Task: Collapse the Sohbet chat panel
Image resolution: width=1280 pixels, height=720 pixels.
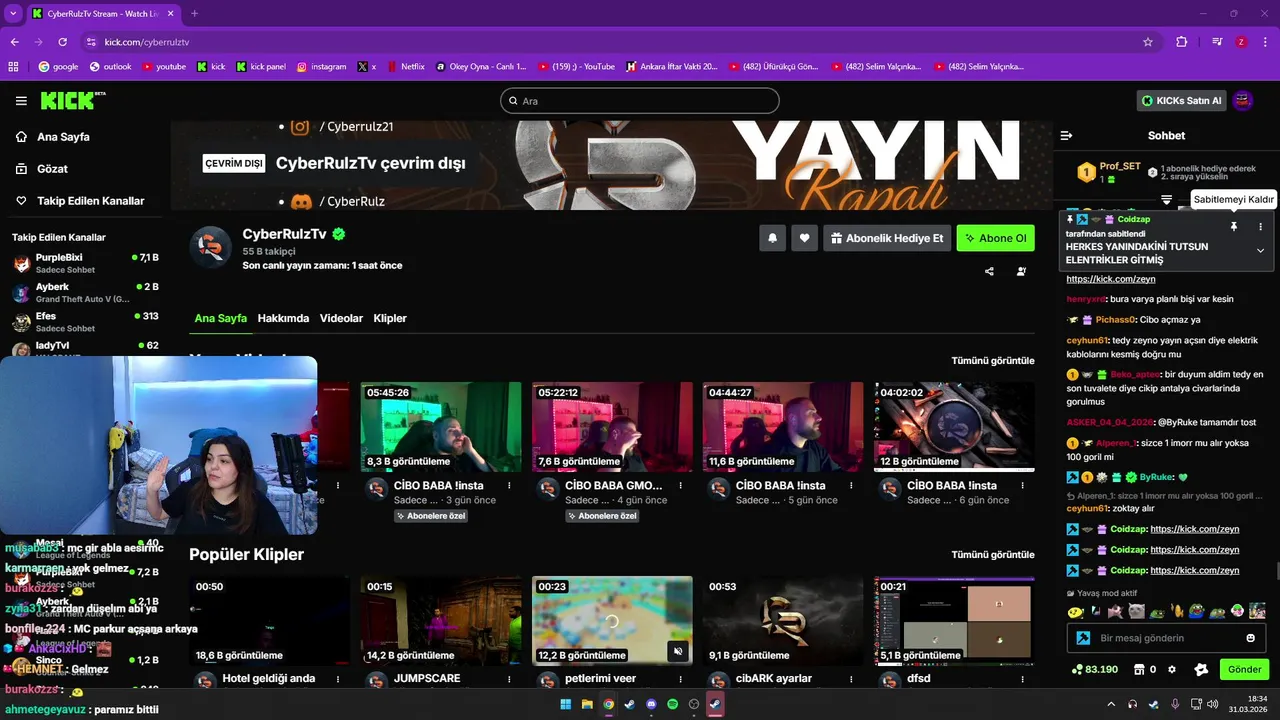Action: [1066, 135]
